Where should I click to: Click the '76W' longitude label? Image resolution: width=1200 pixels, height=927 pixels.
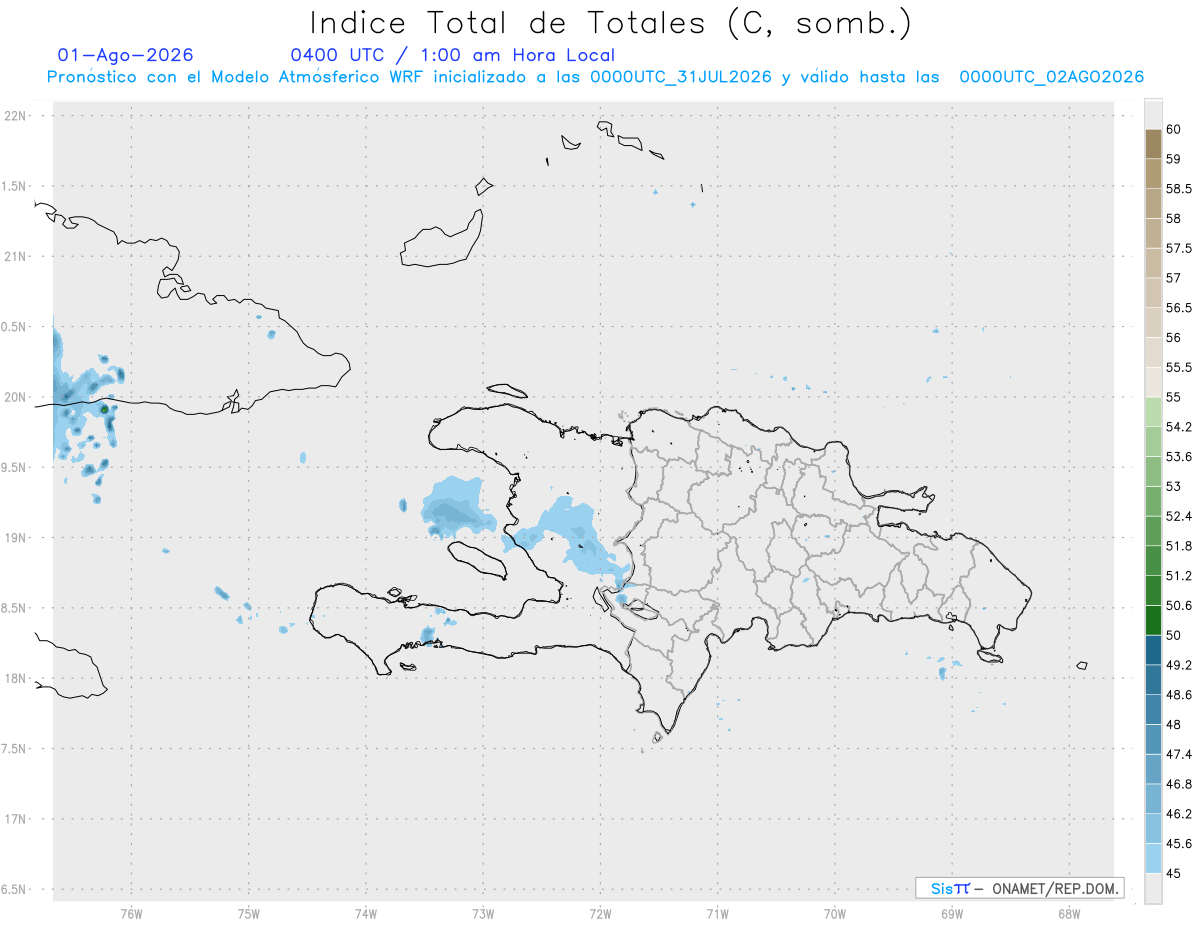(131, 912)
